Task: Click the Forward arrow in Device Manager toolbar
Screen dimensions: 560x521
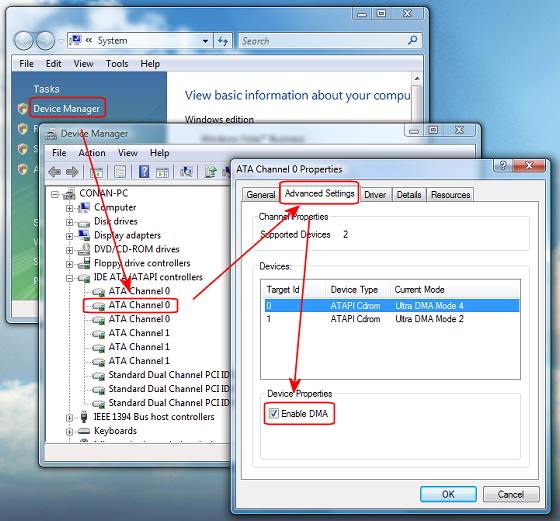Action: 72,172
